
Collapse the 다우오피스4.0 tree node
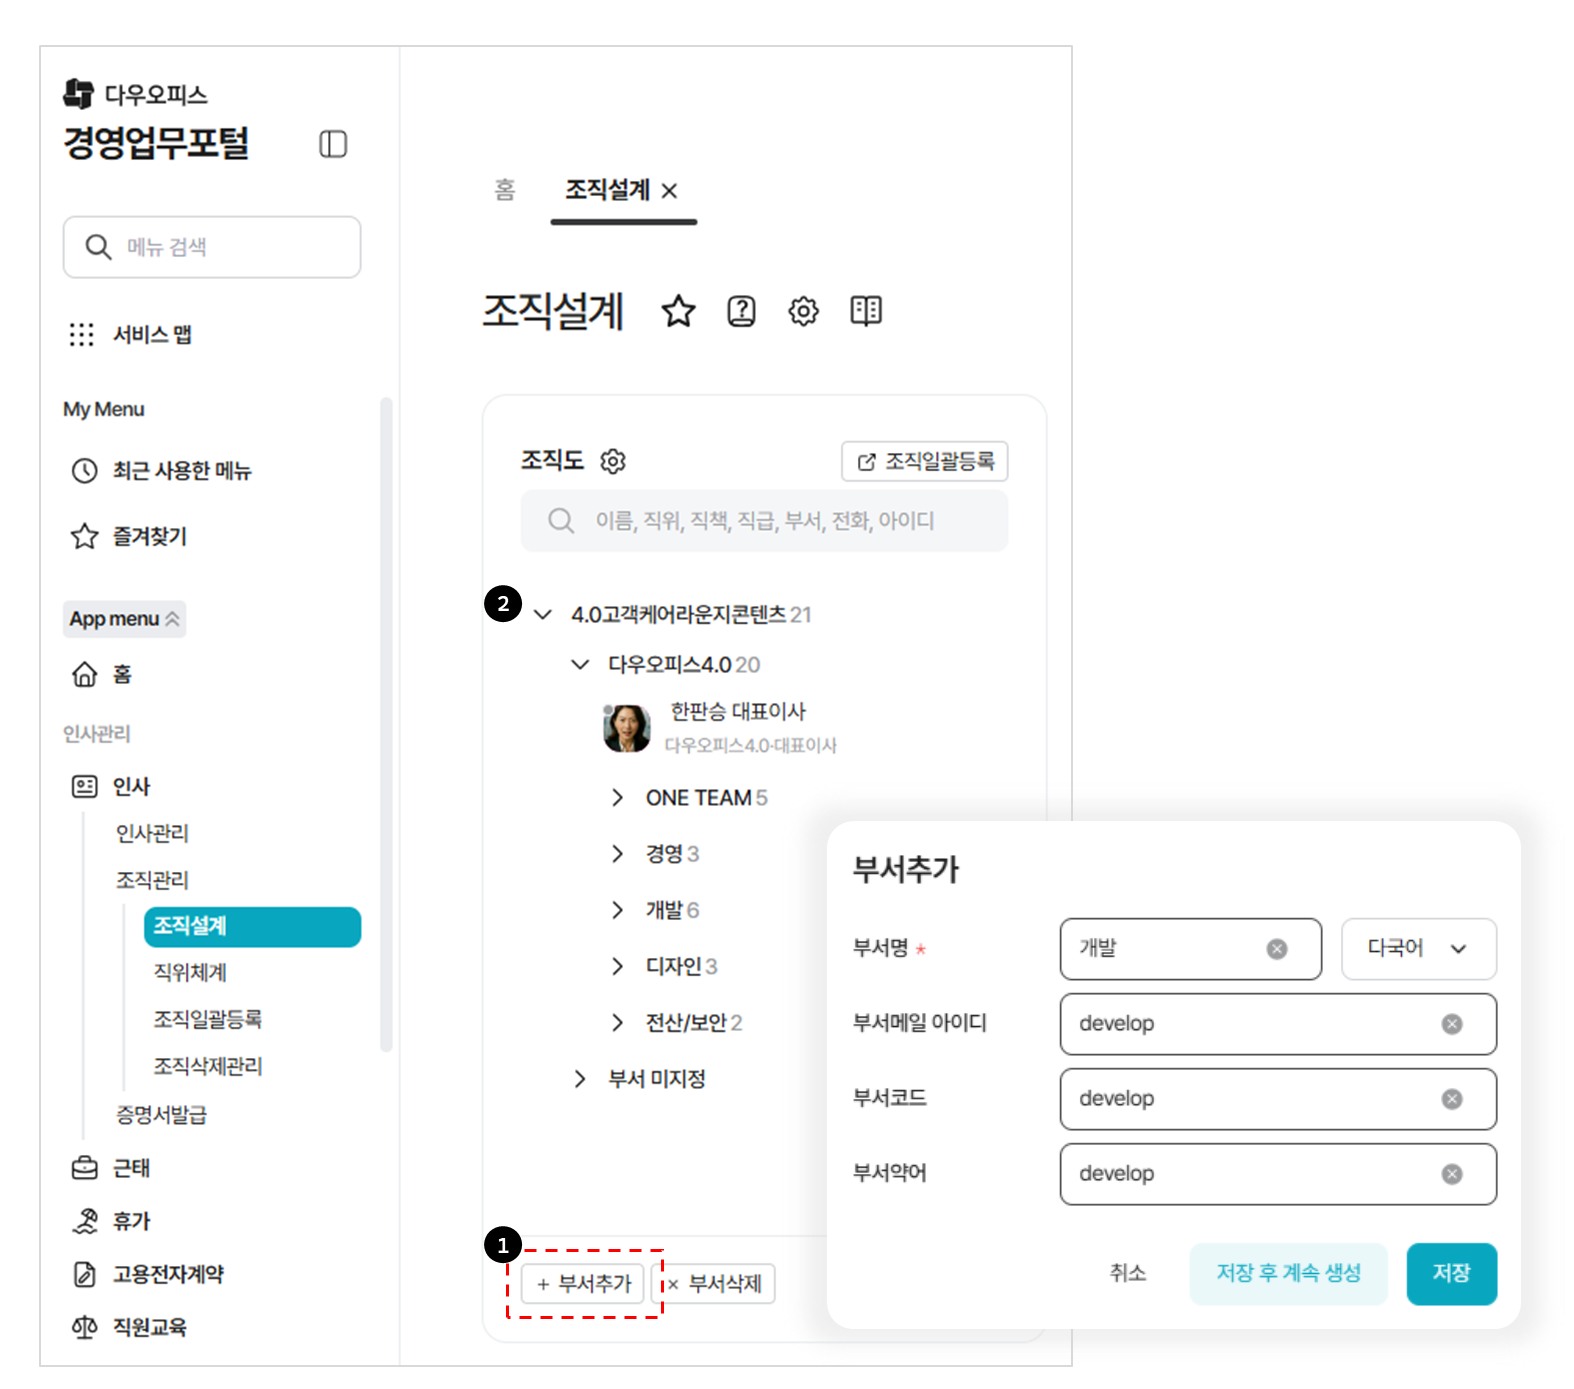pyautogui.click(x=580, y=665)
